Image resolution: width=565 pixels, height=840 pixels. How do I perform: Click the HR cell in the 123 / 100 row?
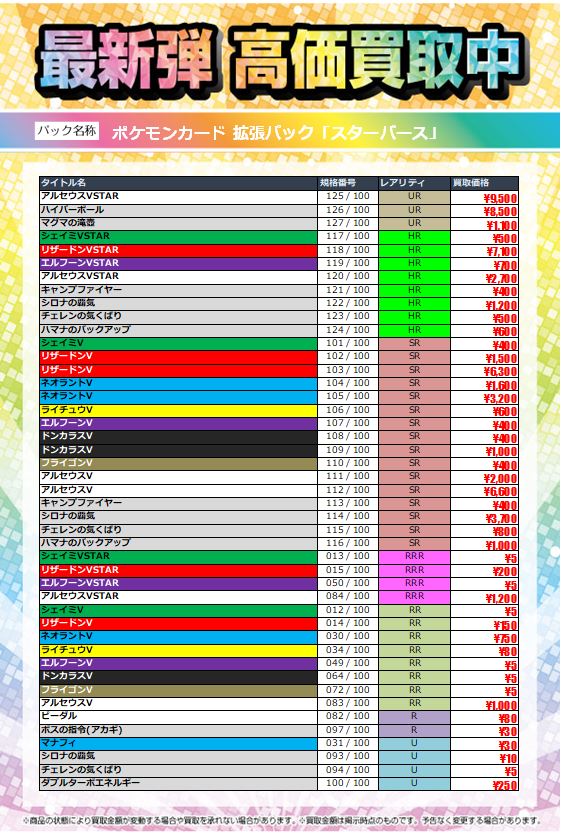[x=415, y=316]
